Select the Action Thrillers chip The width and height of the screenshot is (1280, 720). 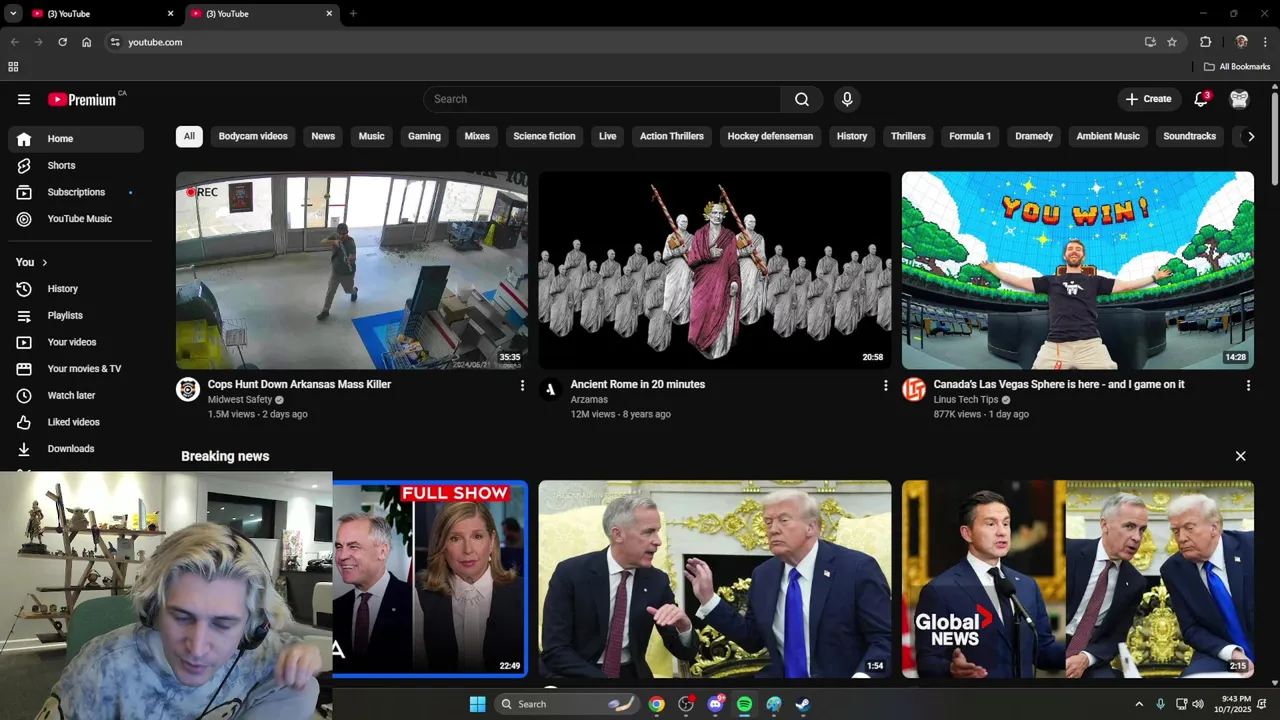pos(672,136)
